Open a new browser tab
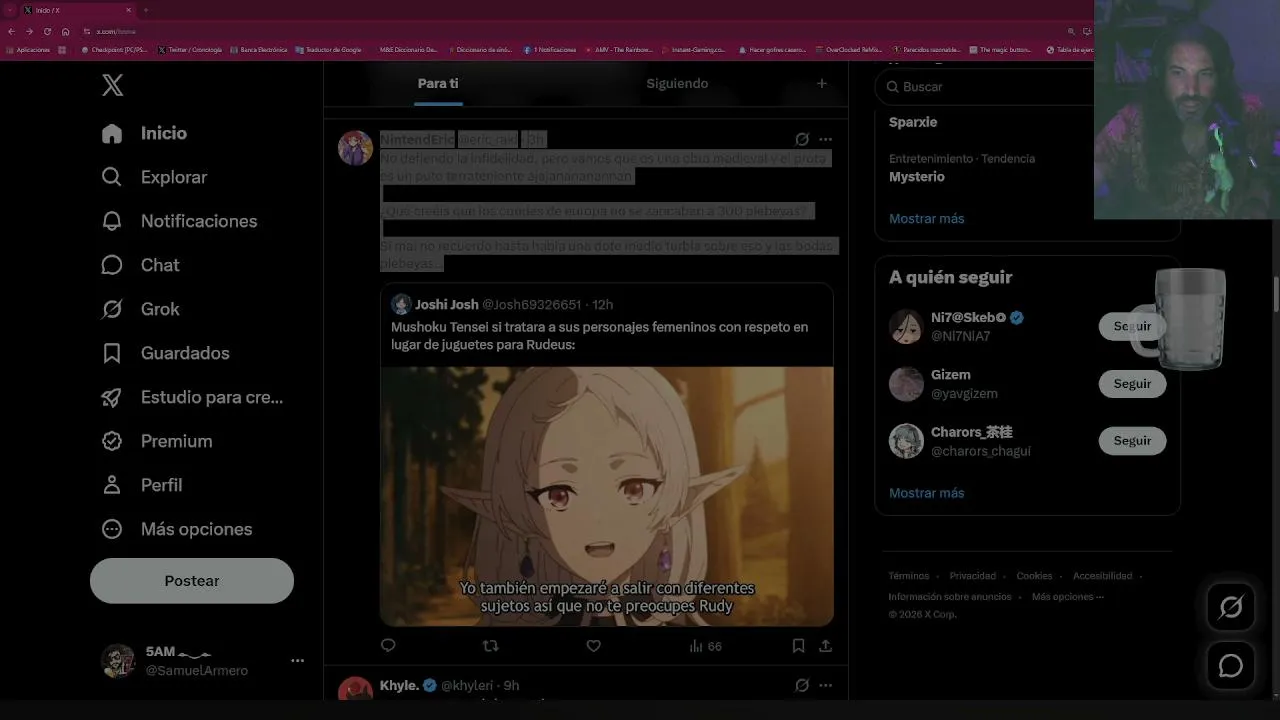Image resolution: width=1280 pixels, height=720 pixels. (145, 10)
